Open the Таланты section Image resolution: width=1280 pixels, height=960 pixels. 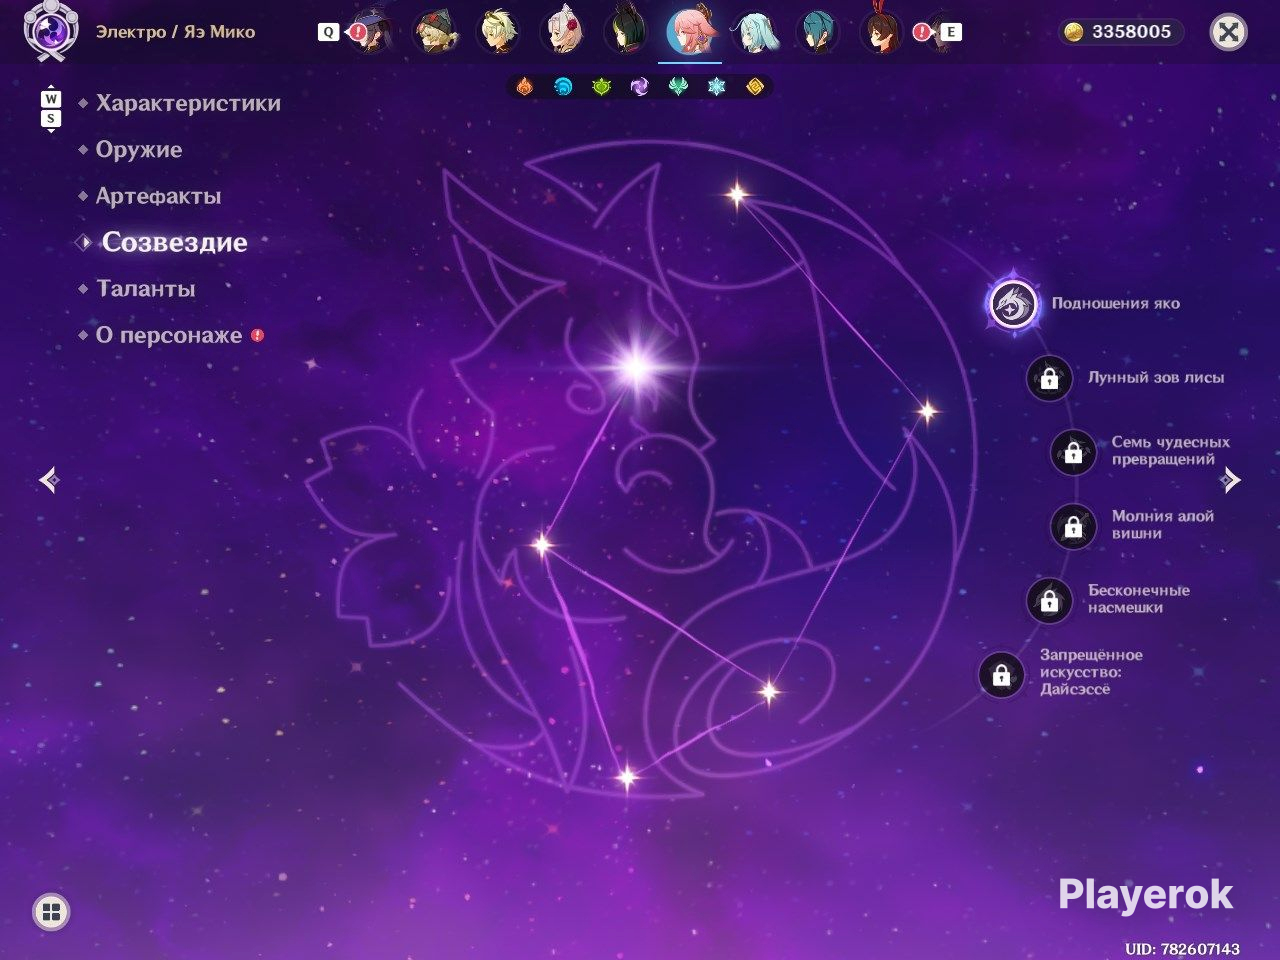pos(146,289)
